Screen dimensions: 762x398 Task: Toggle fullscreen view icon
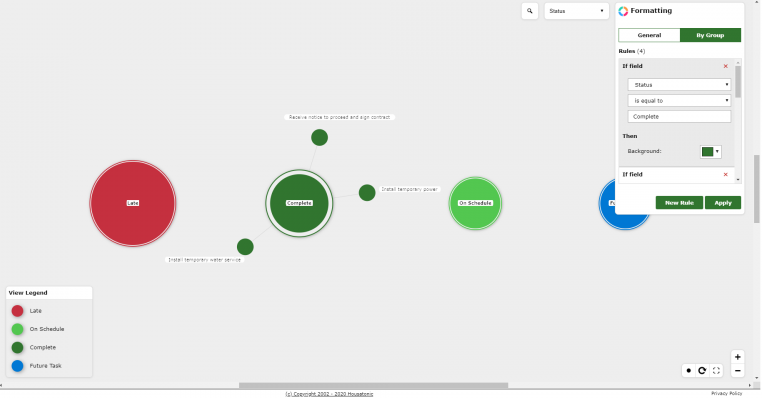pyautogui.click(x=716, y=371)
